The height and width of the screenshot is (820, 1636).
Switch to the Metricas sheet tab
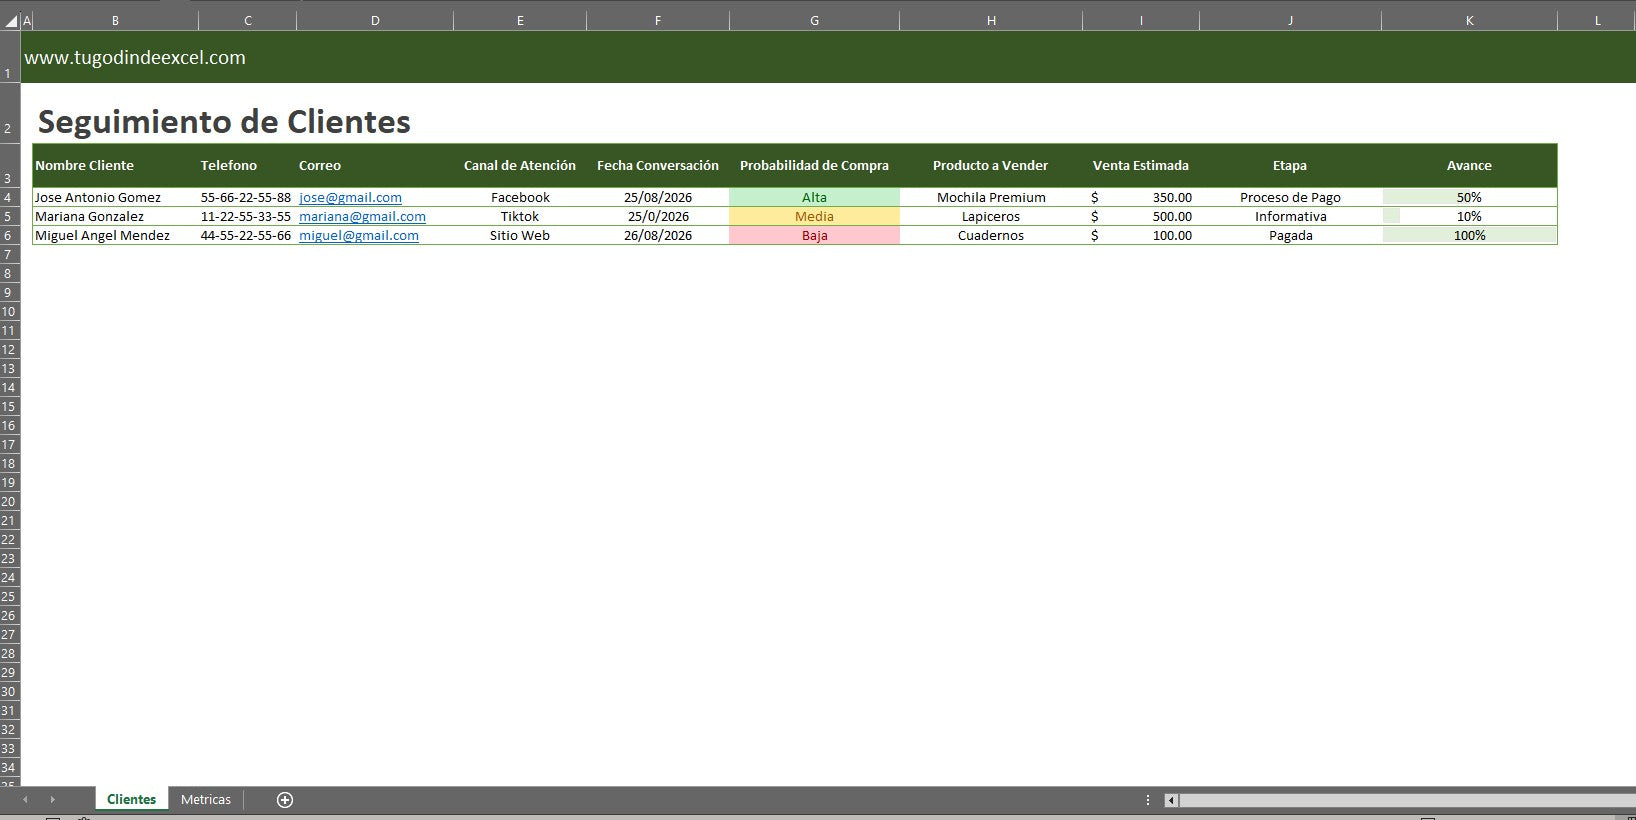tap(206, 800)
